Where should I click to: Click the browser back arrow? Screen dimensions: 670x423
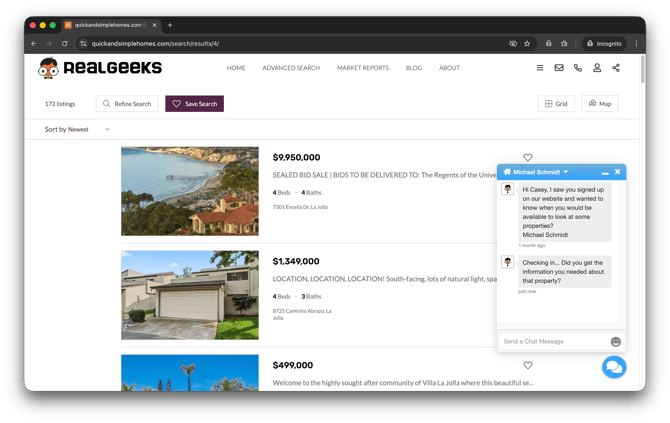[x=34, y=44]
